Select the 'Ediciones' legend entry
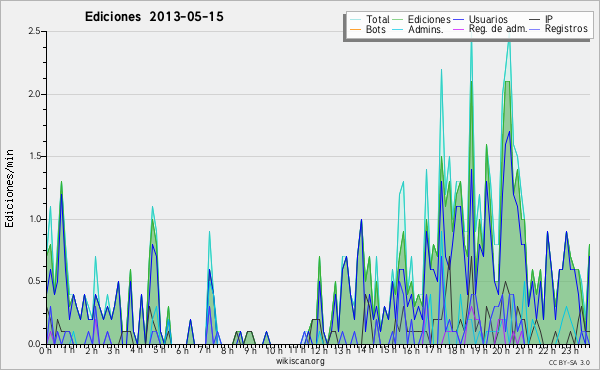600x370 pixels. pyautogui.click(x=429, y=19)
